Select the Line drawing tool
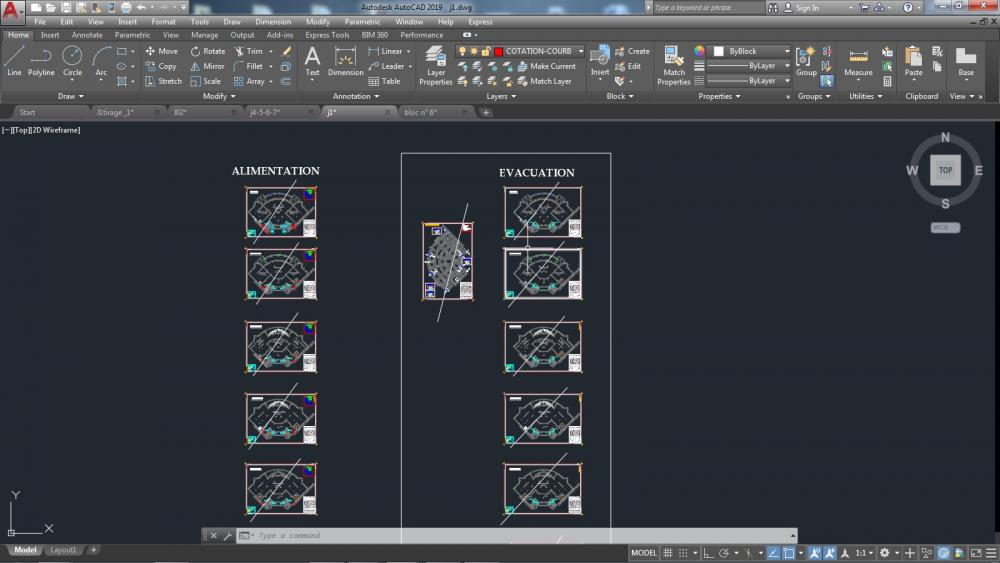 [x=14, y=60]
